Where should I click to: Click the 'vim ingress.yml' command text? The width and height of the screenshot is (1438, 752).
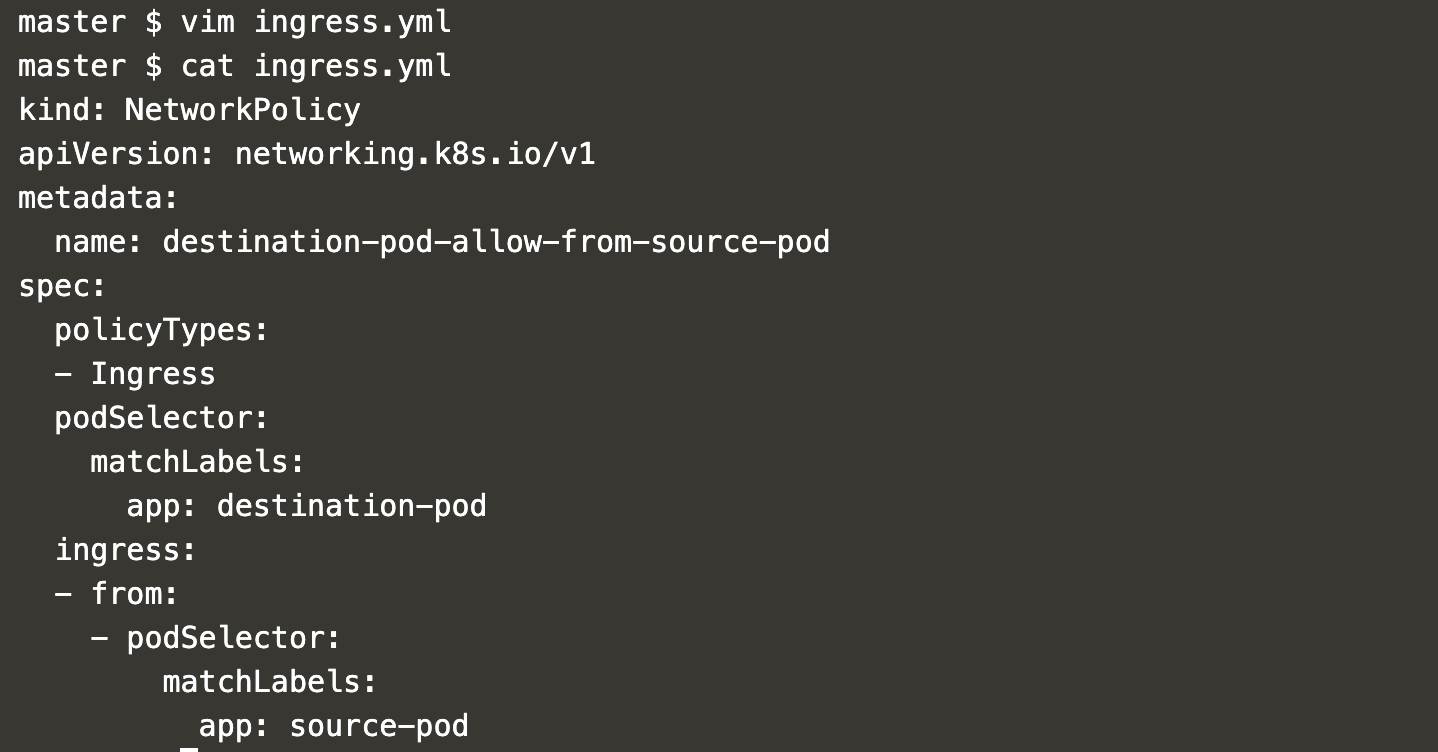point(316,23)
